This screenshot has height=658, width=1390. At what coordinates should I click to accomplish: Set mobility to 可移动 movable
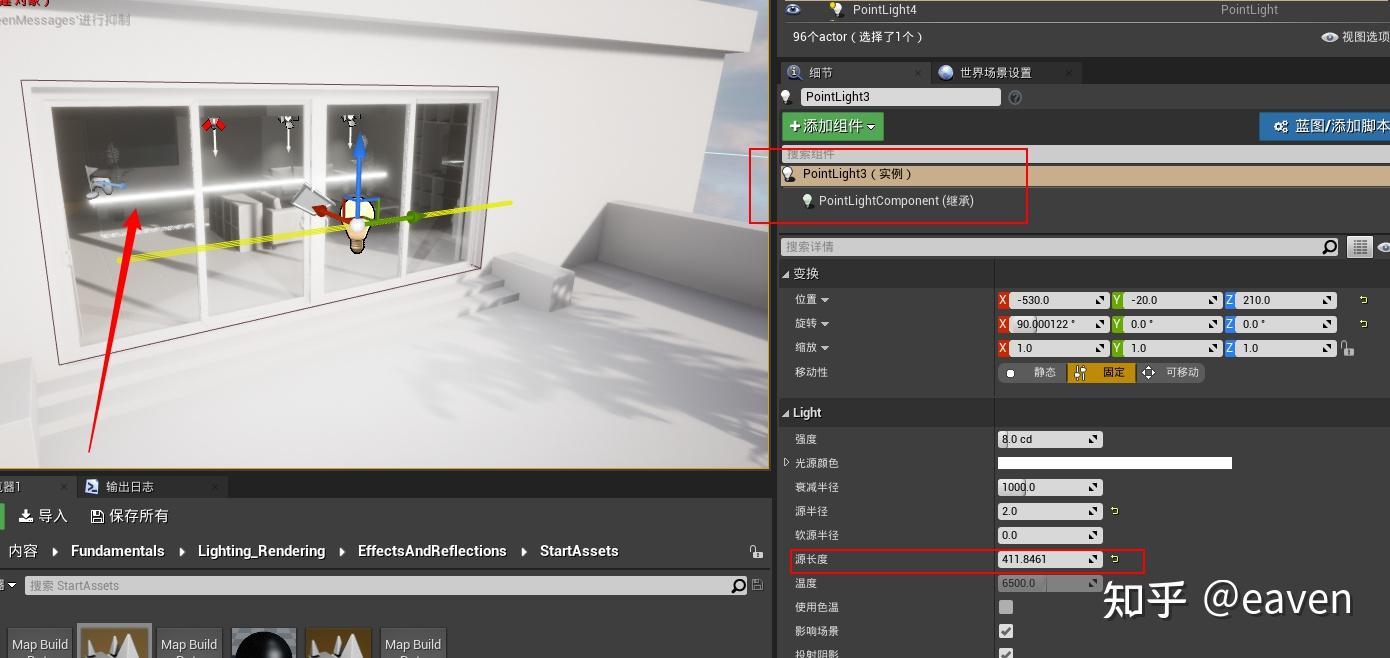click(x=1170, y=372)
